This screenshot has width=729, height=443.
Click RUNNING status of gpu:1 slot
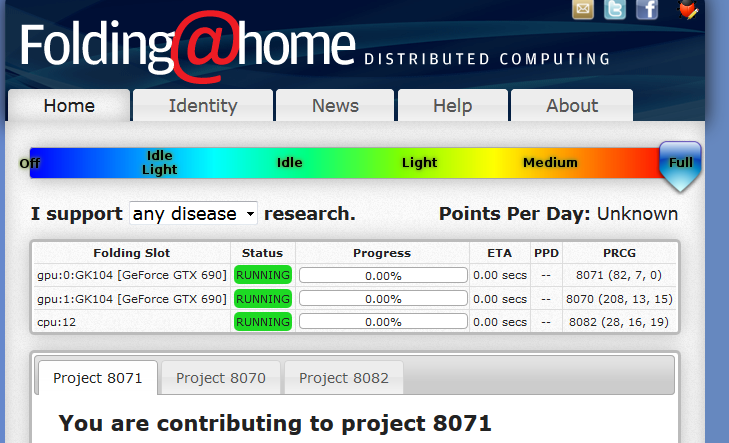coord(263,299)
